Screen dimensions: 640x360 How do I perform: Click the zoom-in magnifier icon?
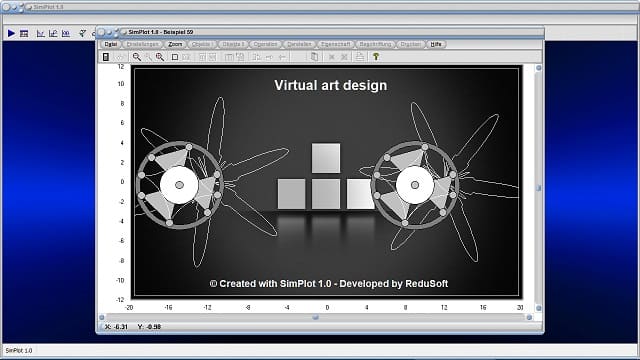pos(137,57)
